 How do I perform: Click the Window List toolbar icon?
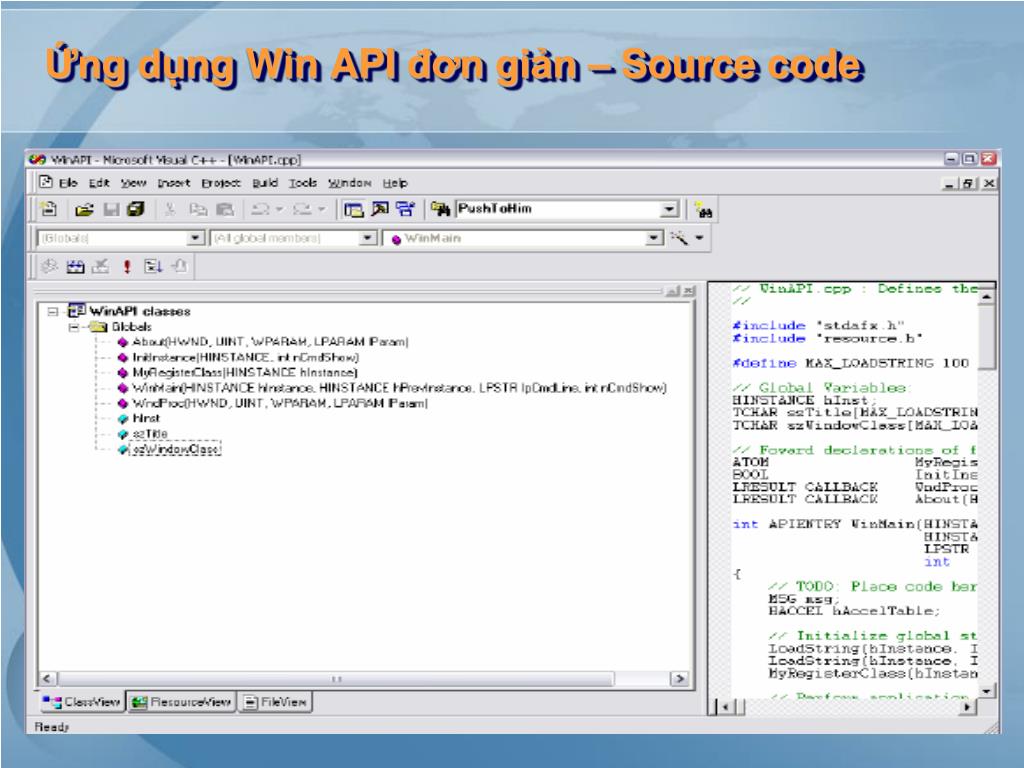[x=405, y=209]
